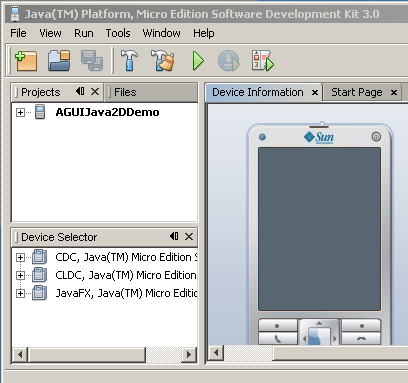Expand the CDC platform tree node
The height and width of the screenshot is (383, 408).
pyautogui.click(x=20, y=257)
